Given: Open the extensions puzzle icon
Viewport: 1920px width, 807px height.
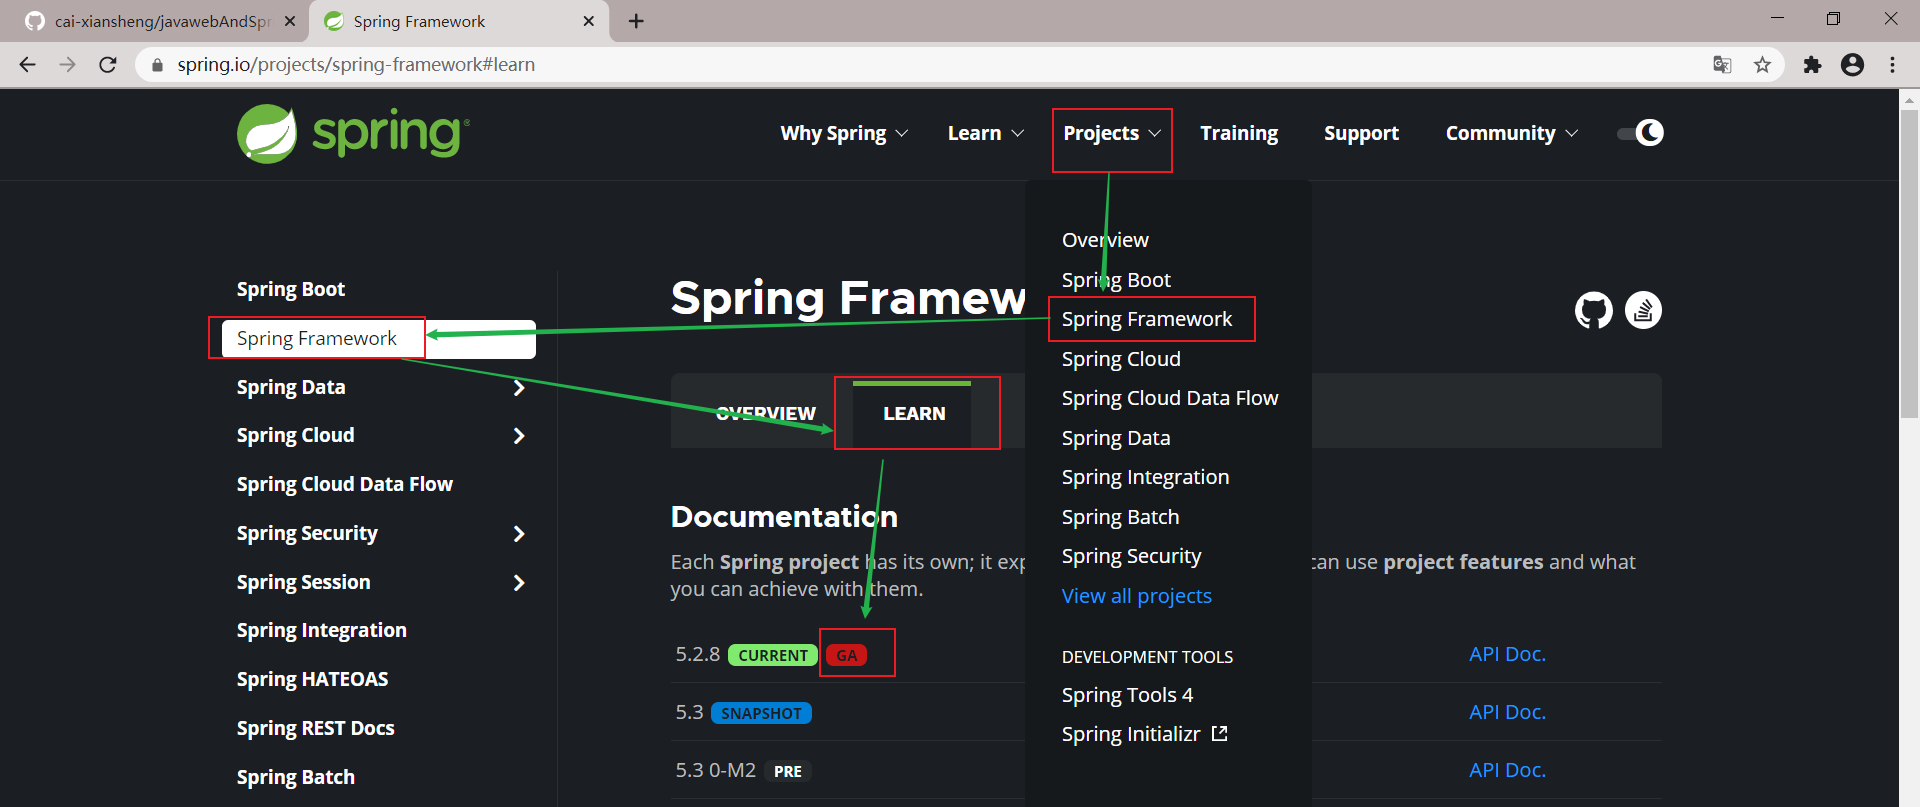Looking at the screenshot, I should (1812, 65).
